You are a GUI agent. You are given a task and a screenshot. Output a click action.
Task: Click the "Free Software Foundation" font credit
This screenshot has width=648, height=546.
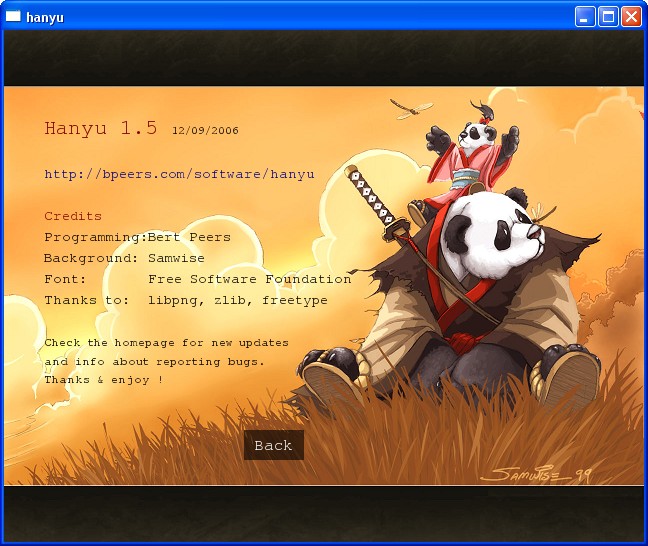click(x=250, y=279)
